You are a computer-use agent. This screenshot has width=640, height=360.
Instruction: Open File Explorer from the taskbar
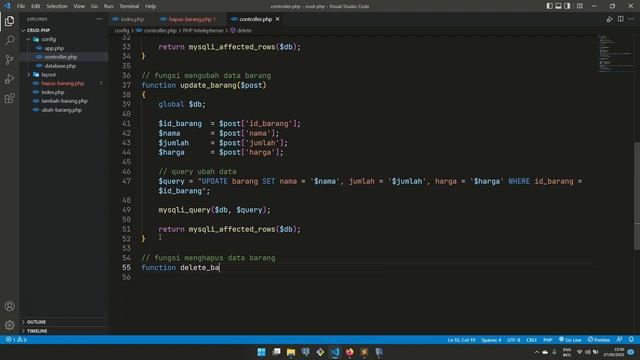click(x=291, y=352)
